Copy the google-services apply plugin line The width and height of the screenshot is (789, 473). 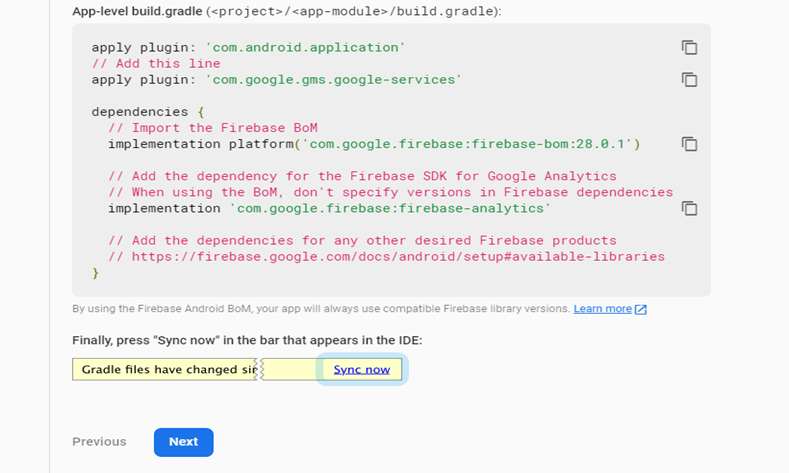click(689, 80)
